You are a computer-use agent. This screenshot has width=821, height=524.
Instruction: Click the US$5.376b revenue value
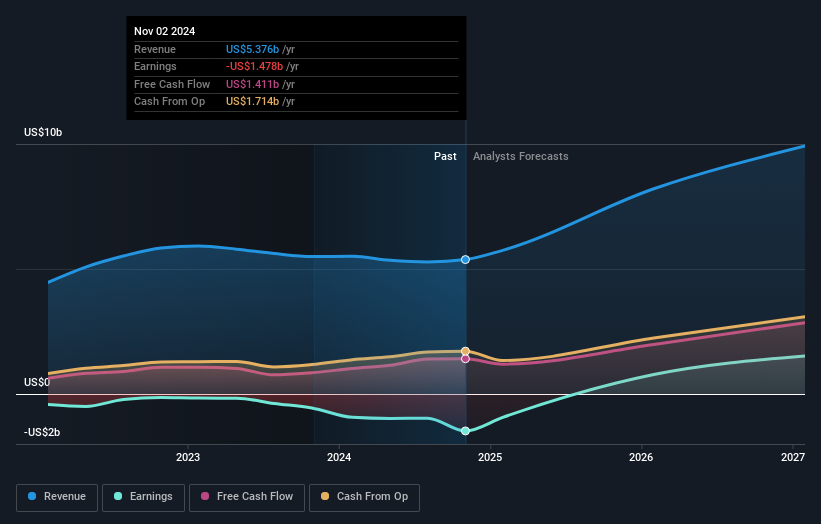[x=252, y=49]
